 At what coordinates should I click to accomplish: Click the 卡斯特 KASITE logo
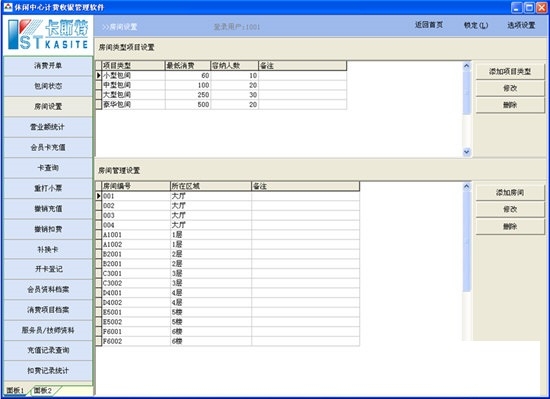[48, 35]
